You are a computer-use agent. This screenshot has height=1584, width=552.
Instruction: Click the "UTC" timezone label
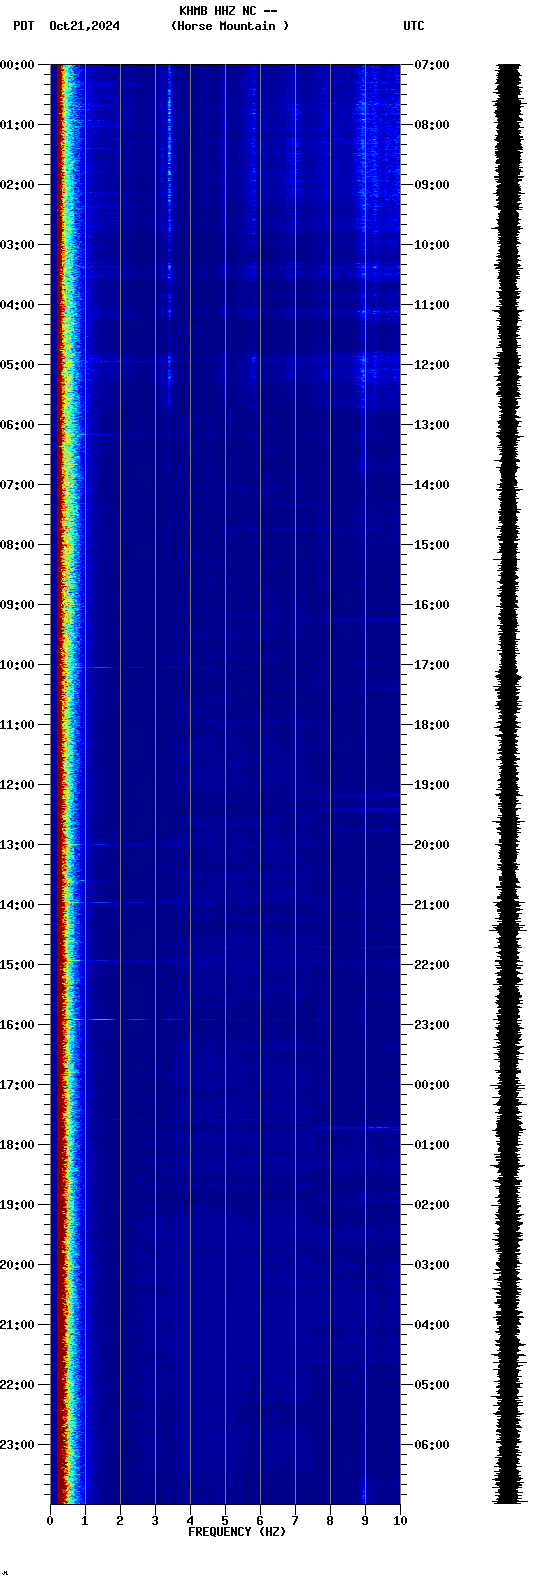pyautogui.click(x=414, y=26)
